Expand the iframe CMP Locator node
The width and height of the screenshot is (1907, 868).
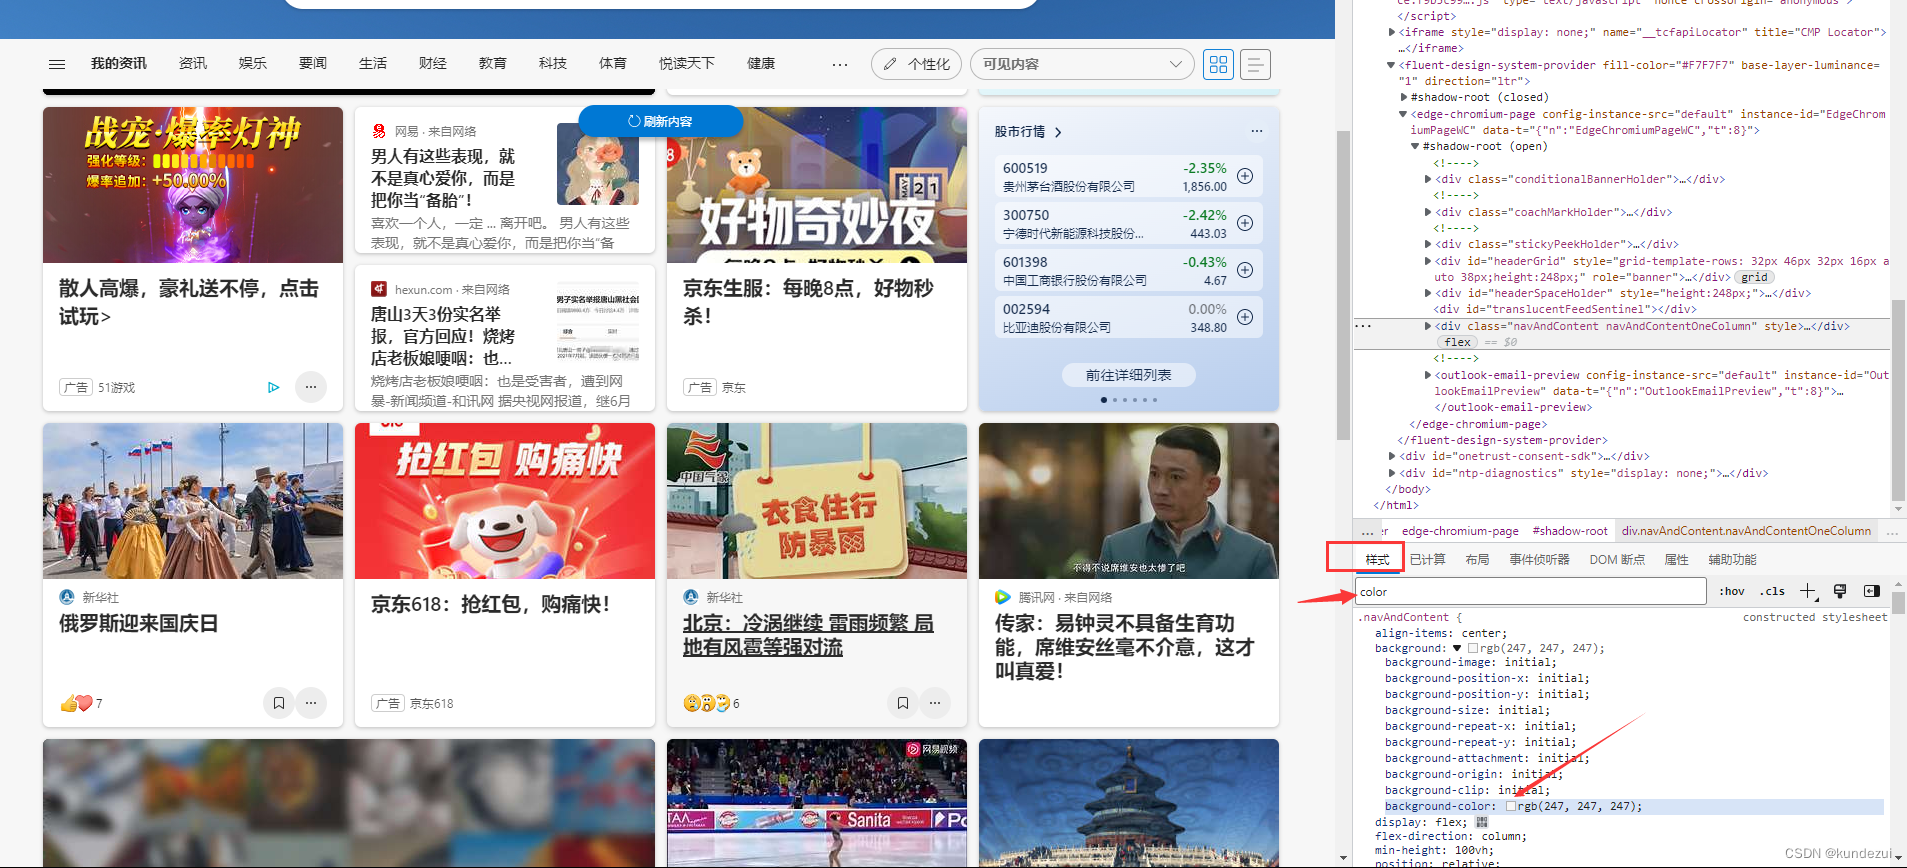(x=1392, y=32)
